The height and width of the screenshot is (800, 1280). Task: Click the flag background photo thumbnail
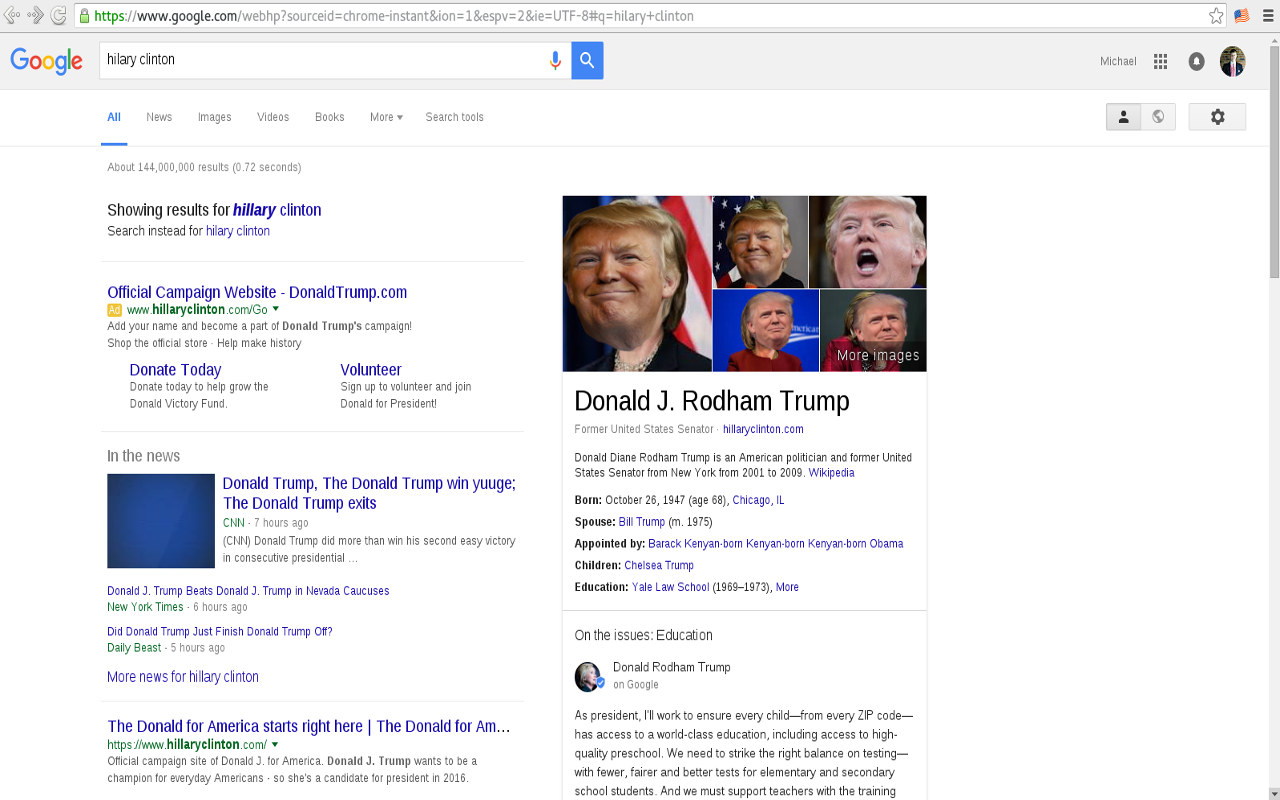(x=759, y=242)
